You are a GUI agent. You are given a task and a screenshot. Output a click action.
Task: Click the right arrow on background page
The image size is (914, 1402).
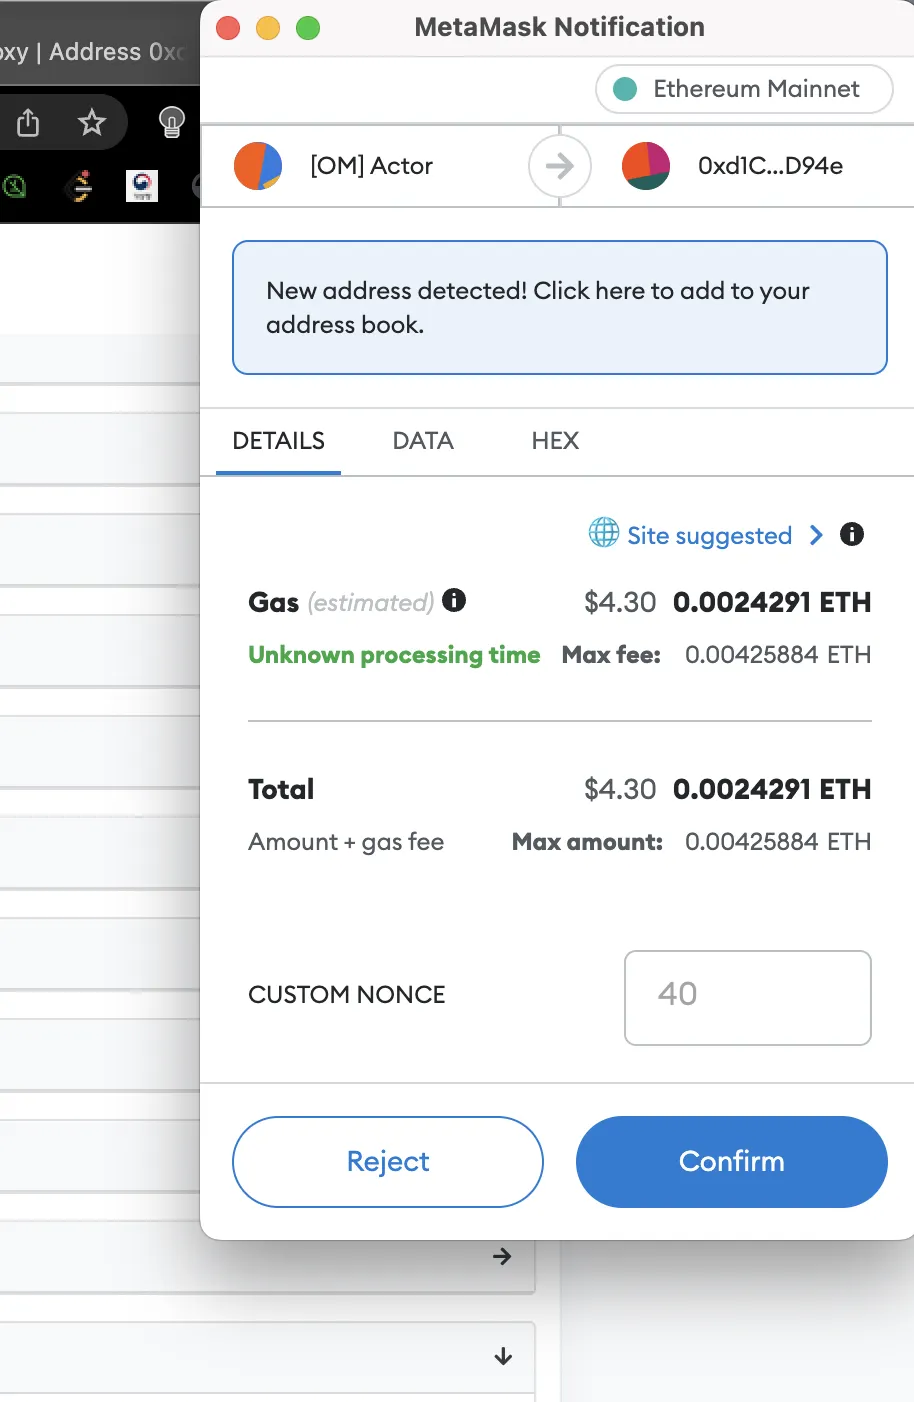(x=503, y=1256)
